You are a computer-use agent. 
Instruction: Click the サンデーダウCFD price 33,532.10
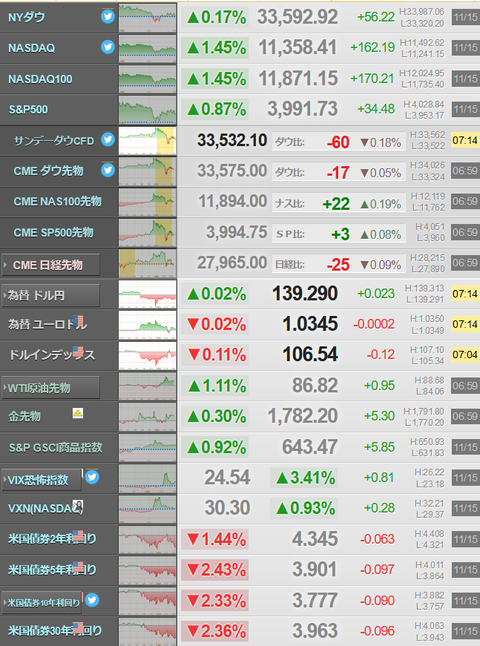(x=232, y=140)
